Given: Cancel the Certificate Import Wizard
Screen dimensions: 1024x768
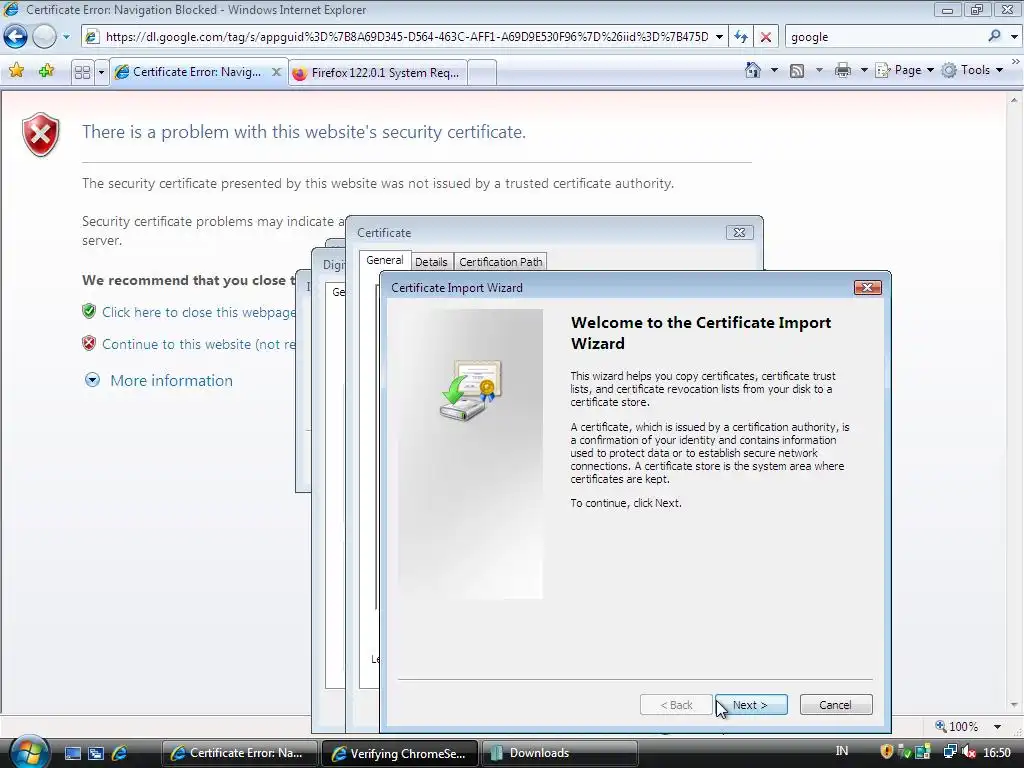Looking at the screenshot, I should tap(835, 705).
